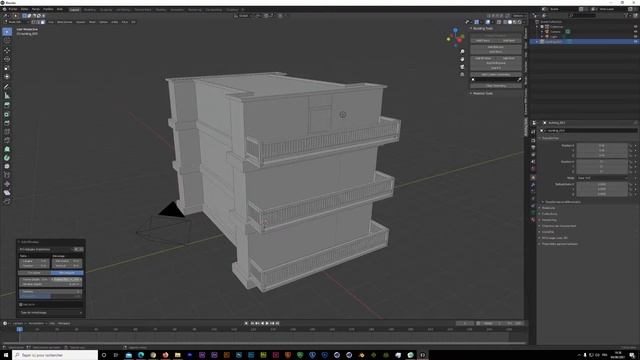Click the viewport zoom magnifier icon

pos(462,52)
